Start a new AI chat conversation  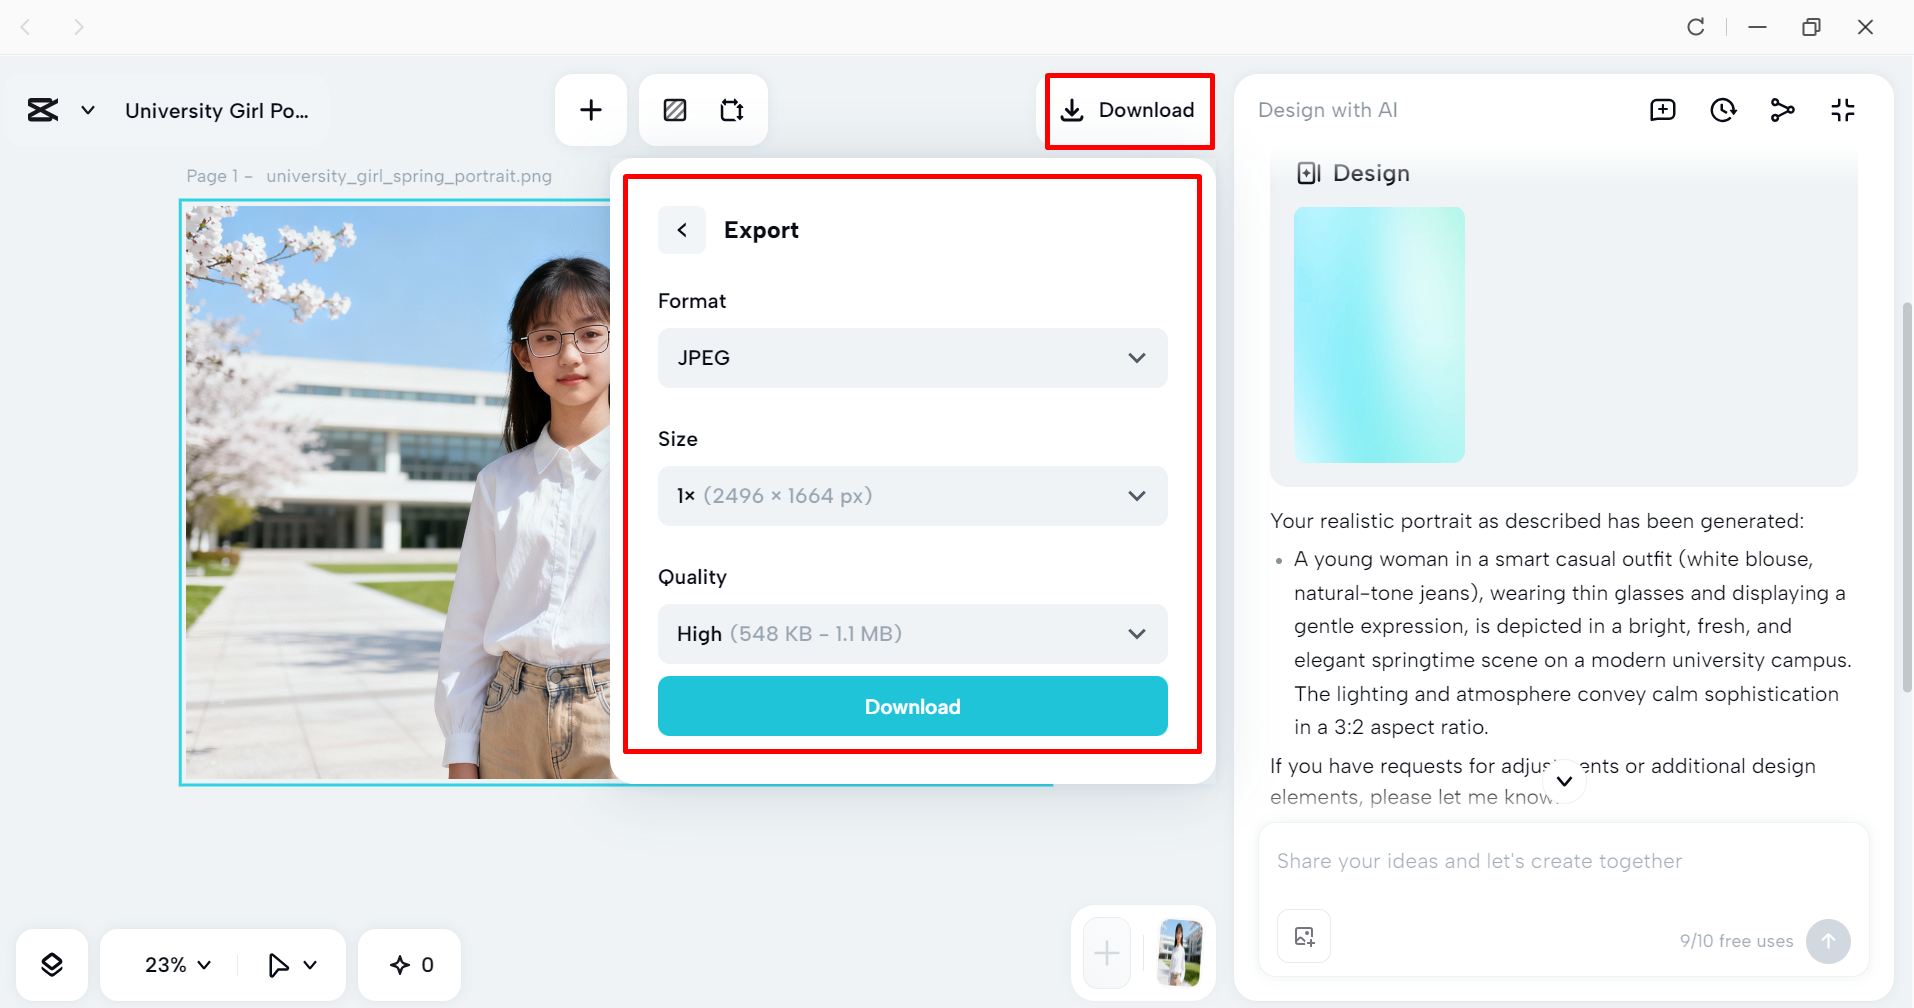[x=1662, y=110]
